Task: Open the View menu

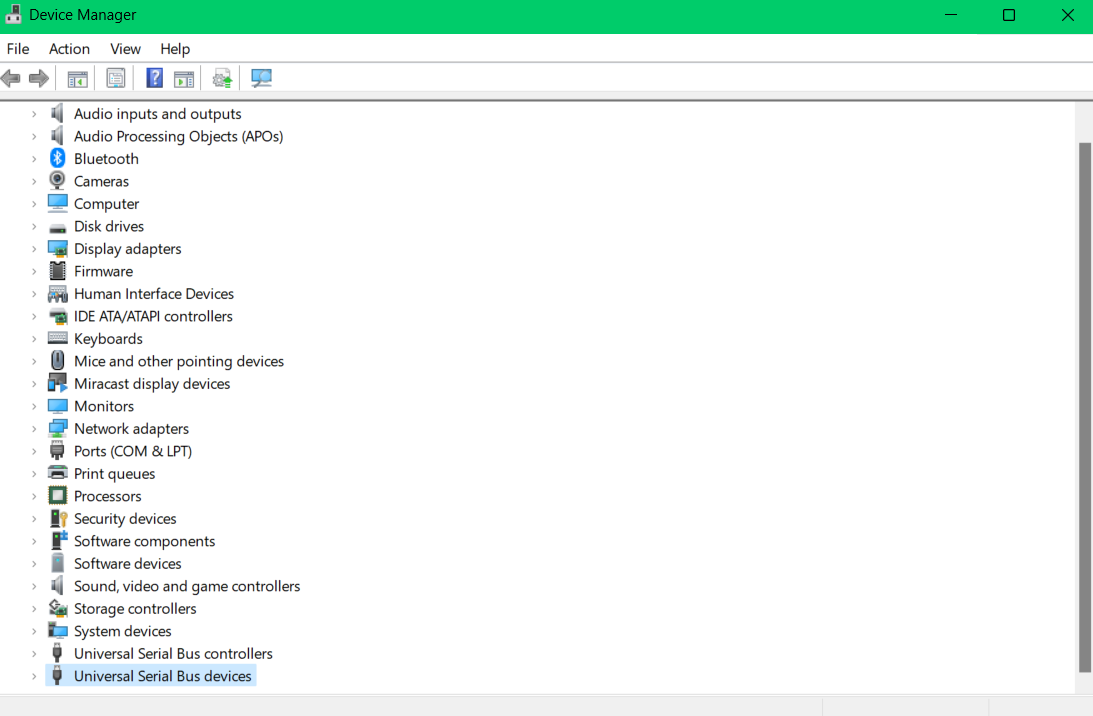Action: 125,49
